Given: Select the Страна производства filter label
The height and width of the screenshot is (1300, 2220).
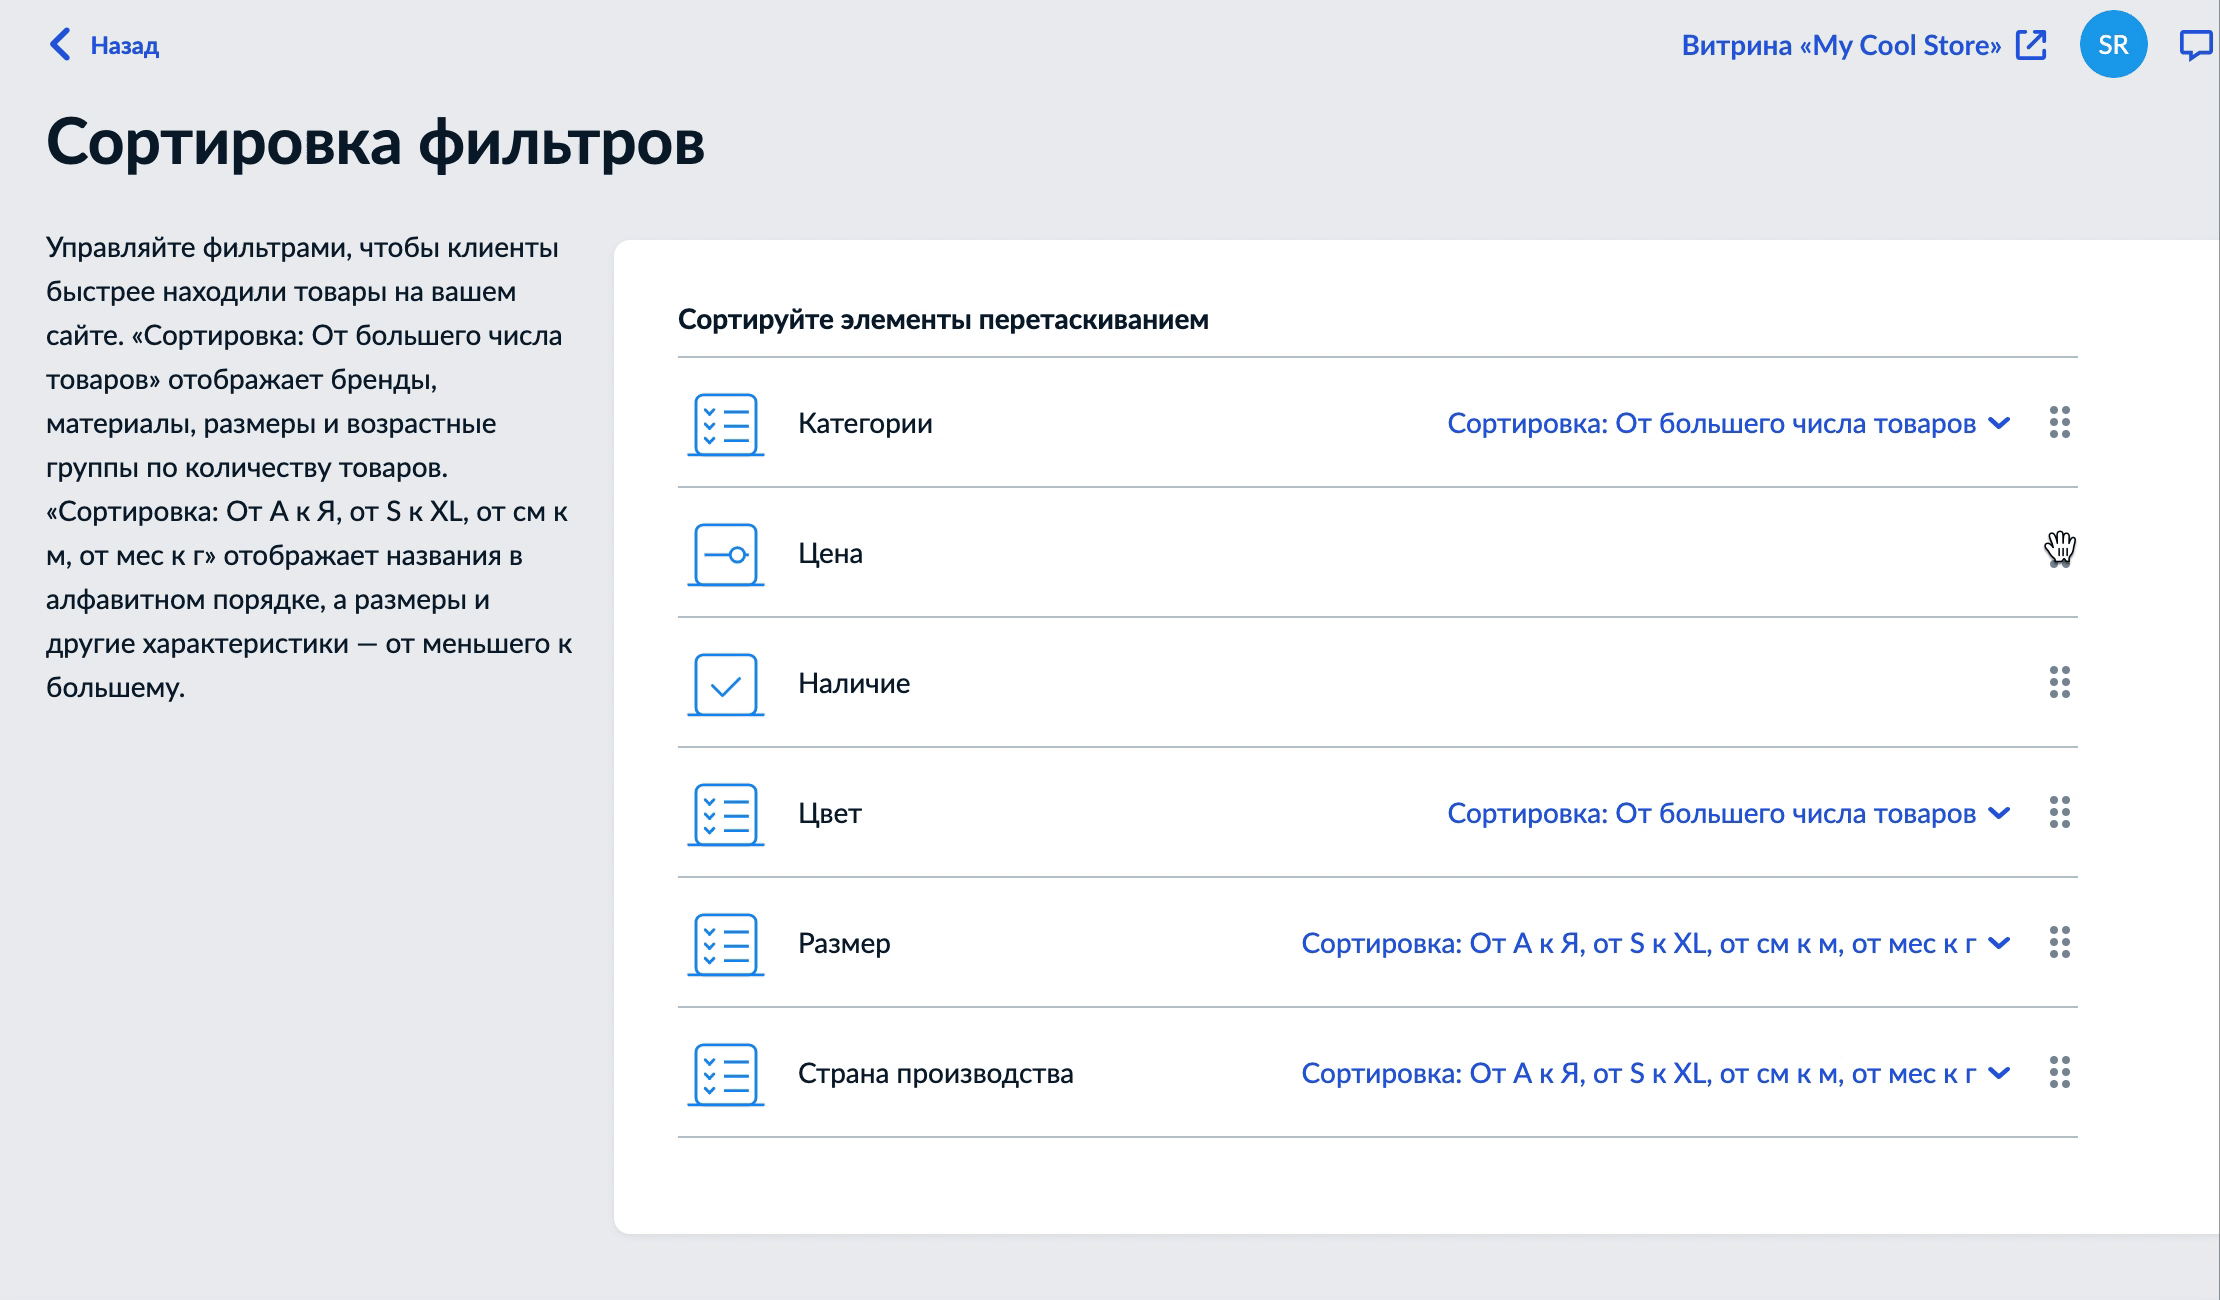Looking at the screenshot, I should coord(935,1074).
